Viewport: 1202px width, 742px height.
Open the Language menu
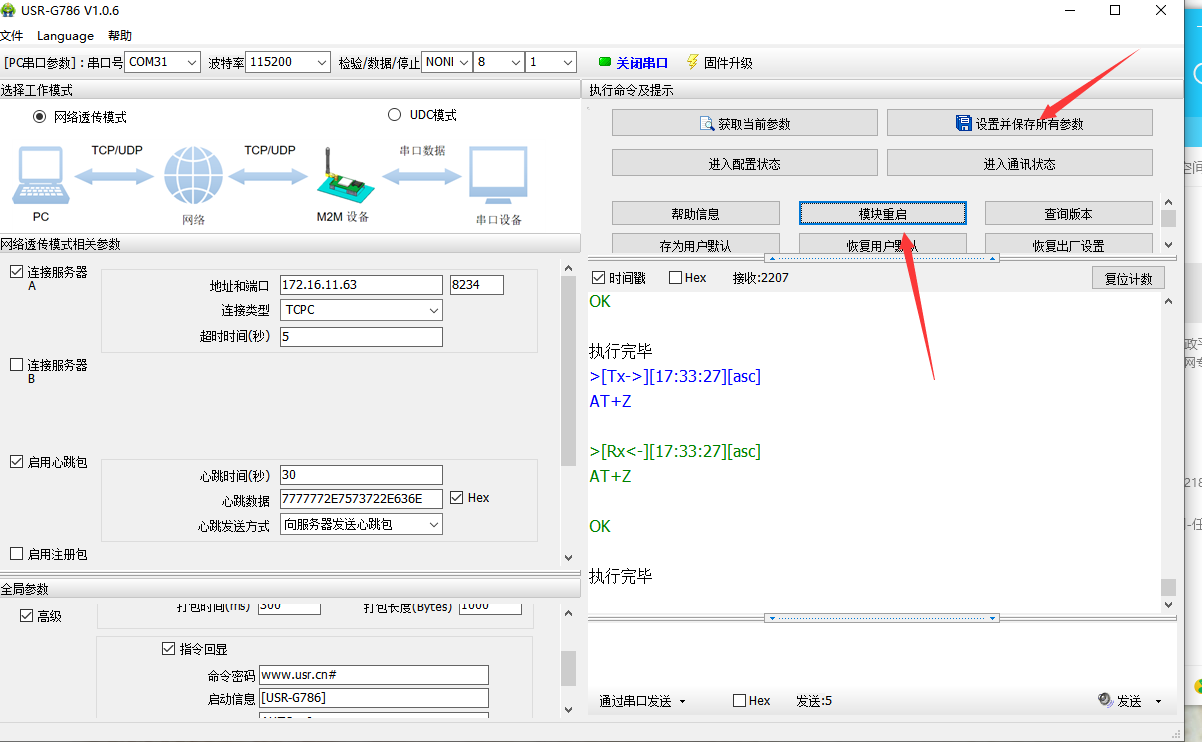[x=65, y=36]
